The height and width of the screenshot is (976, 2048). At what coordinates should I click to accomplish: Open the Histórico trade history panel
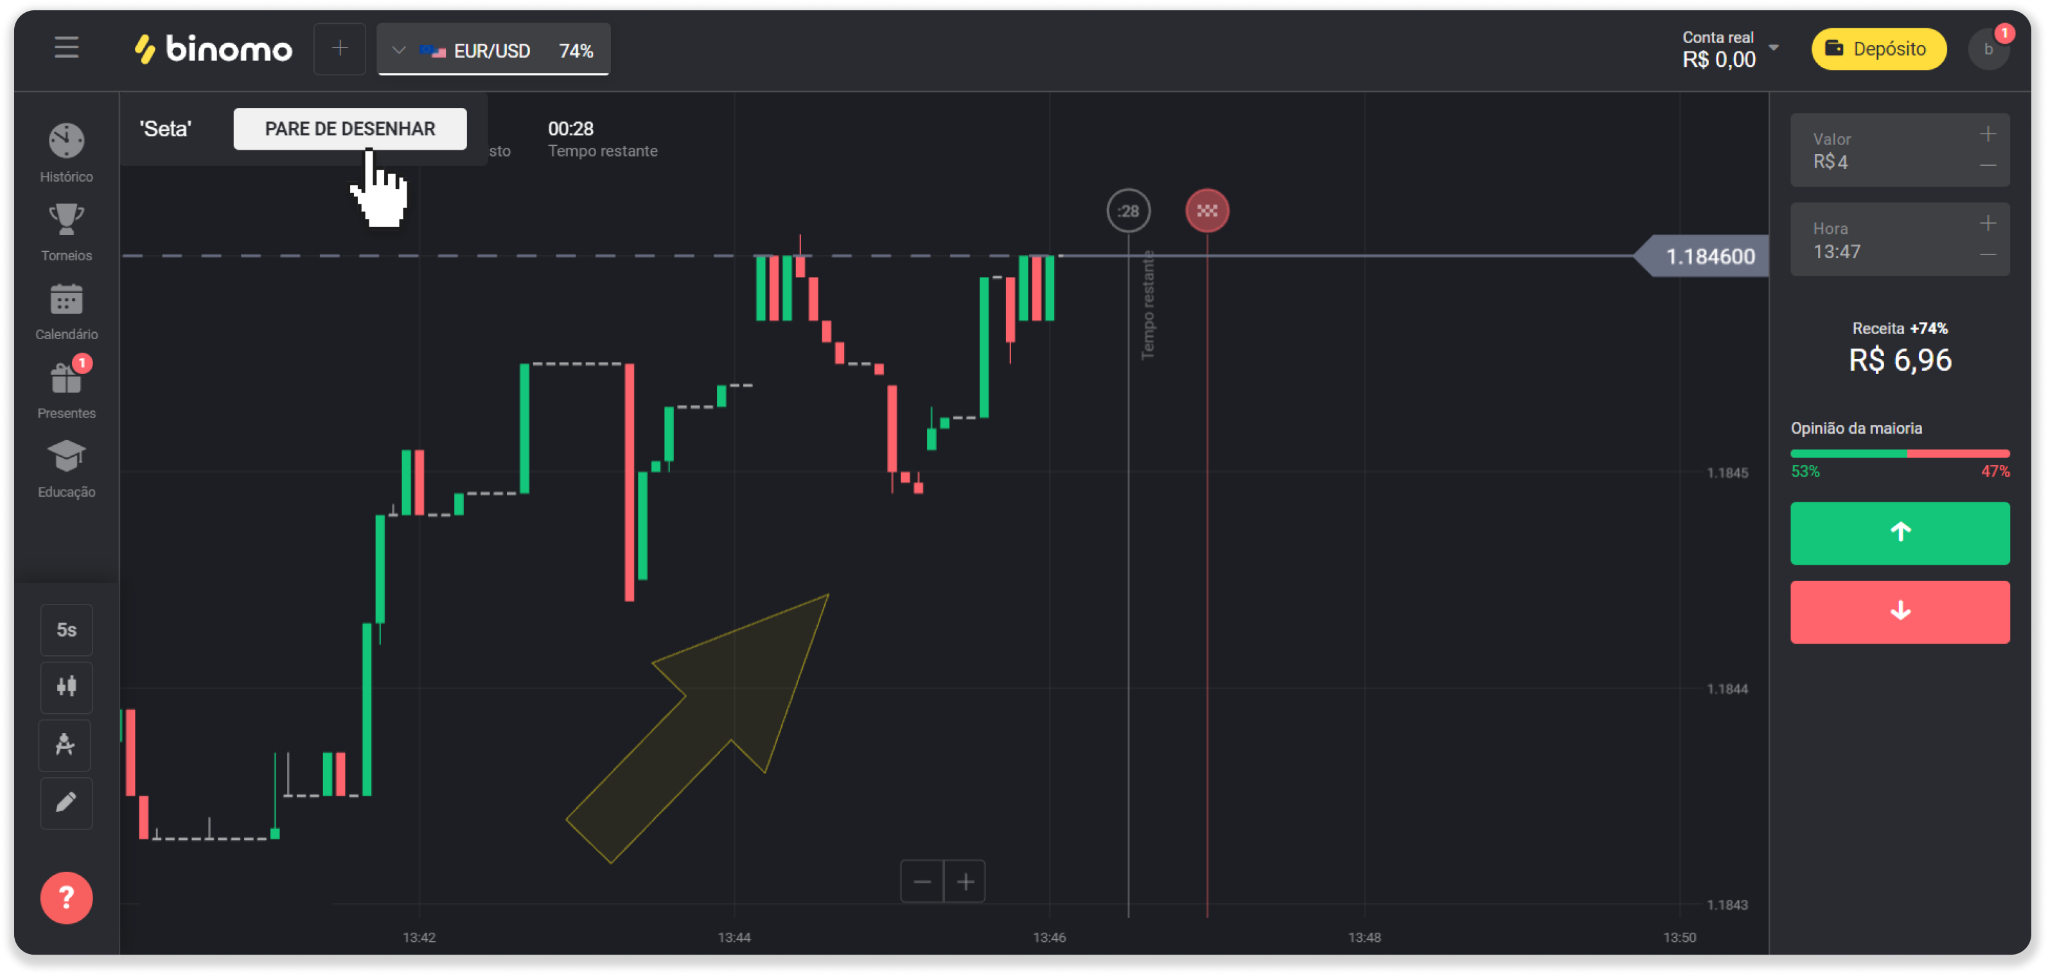click(66, 152)
